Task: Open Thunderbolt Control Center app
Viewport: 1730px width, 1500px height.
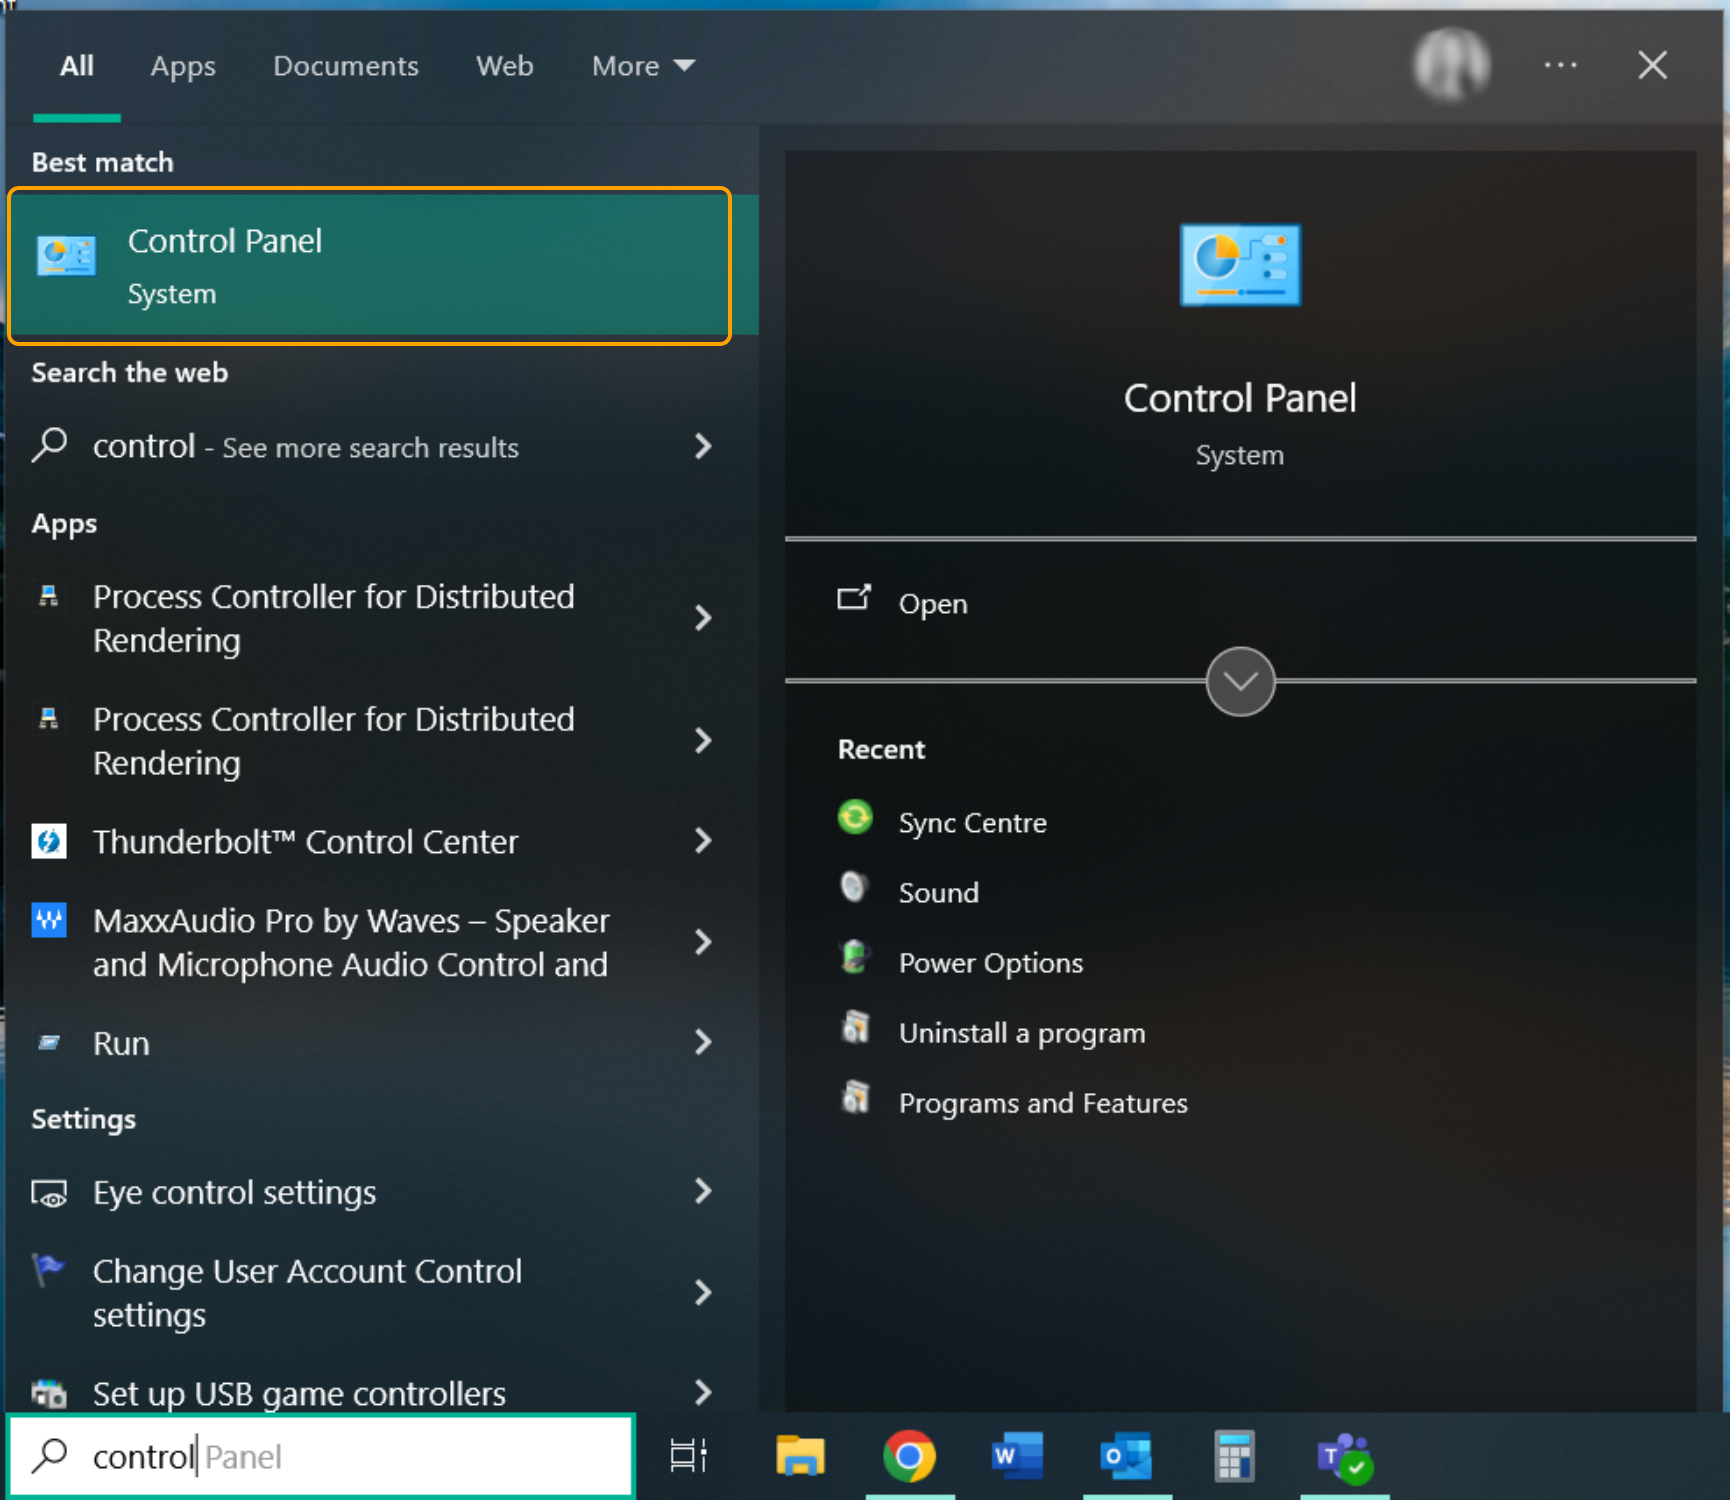Action: [306, 842]
